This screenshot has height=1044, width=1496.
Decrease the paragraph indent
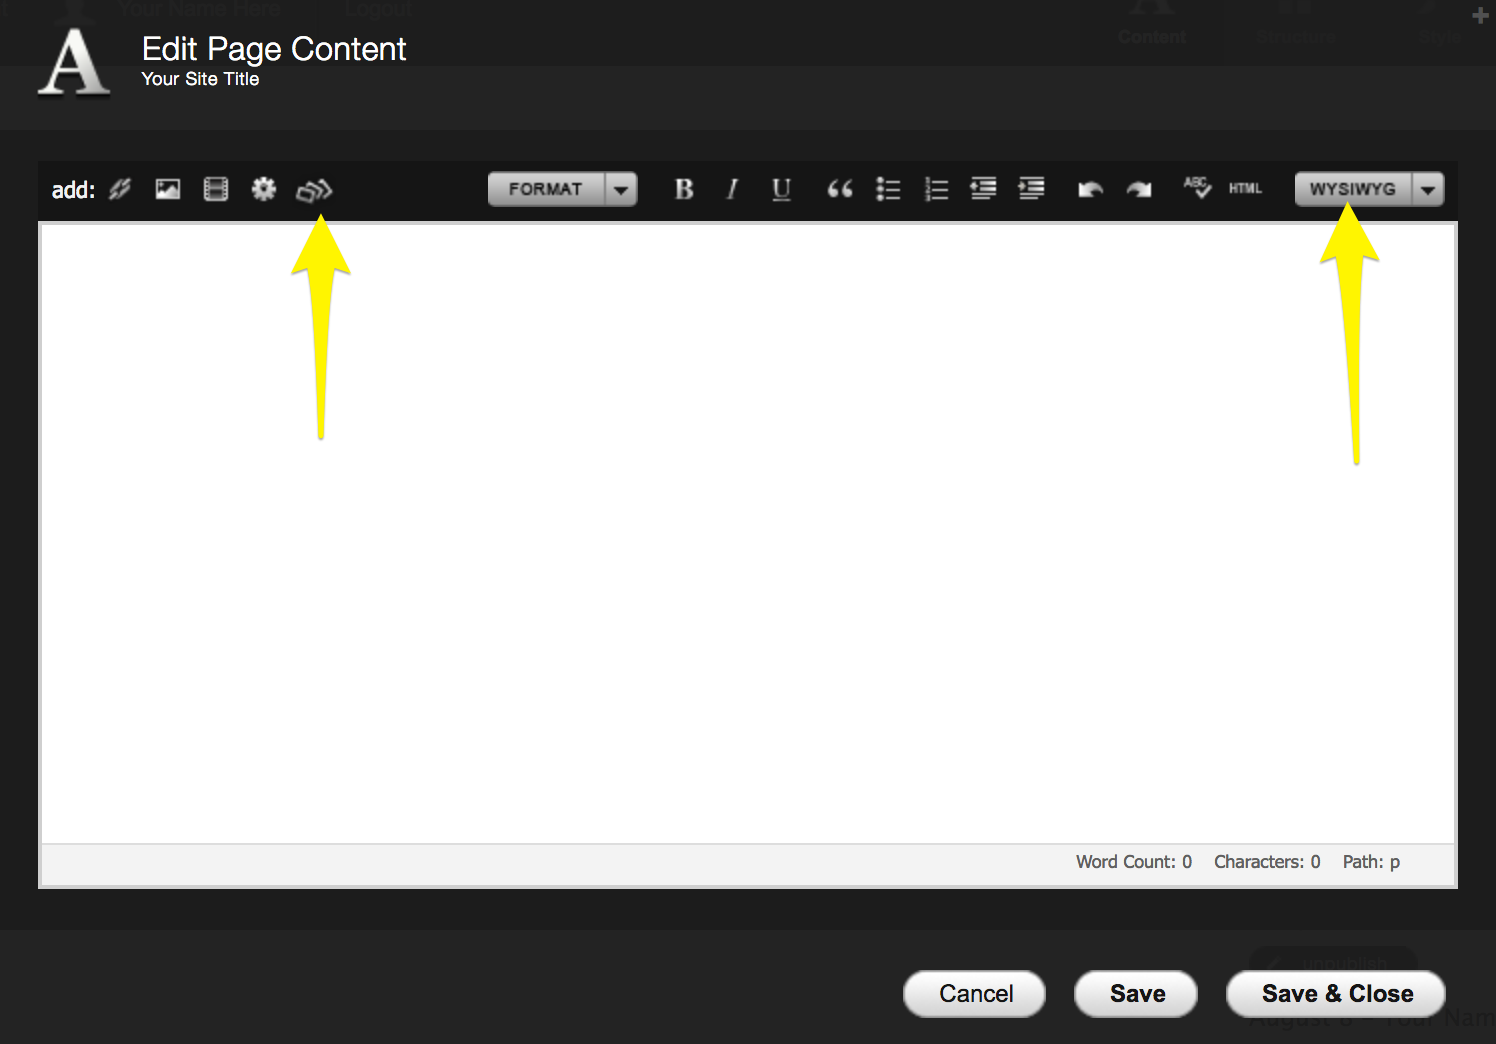click(x=983, y=189)
